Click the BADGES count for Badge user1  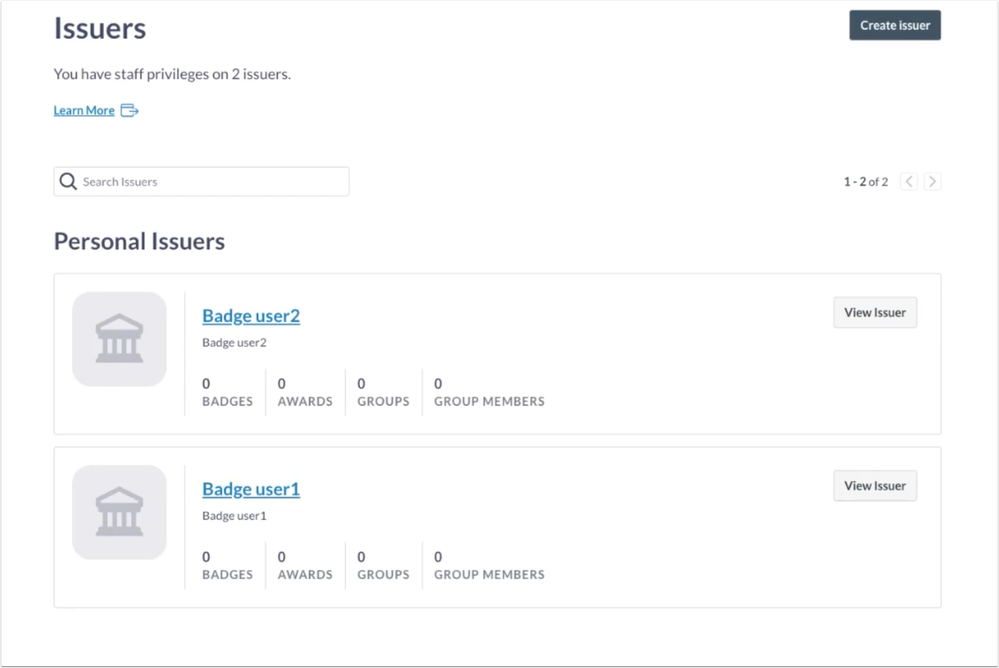click(226, 565)
